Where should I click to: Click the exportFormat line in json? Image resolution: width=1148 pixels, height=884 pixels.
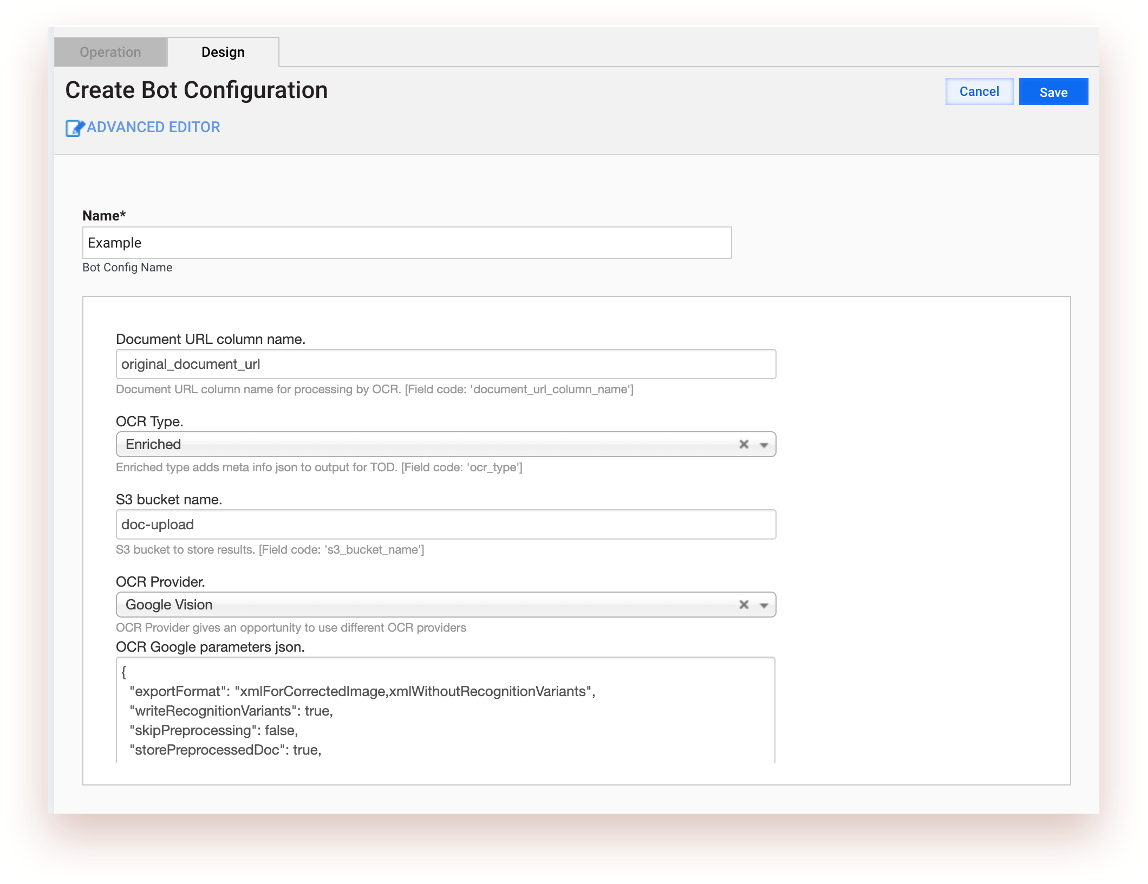click(362, 691)
